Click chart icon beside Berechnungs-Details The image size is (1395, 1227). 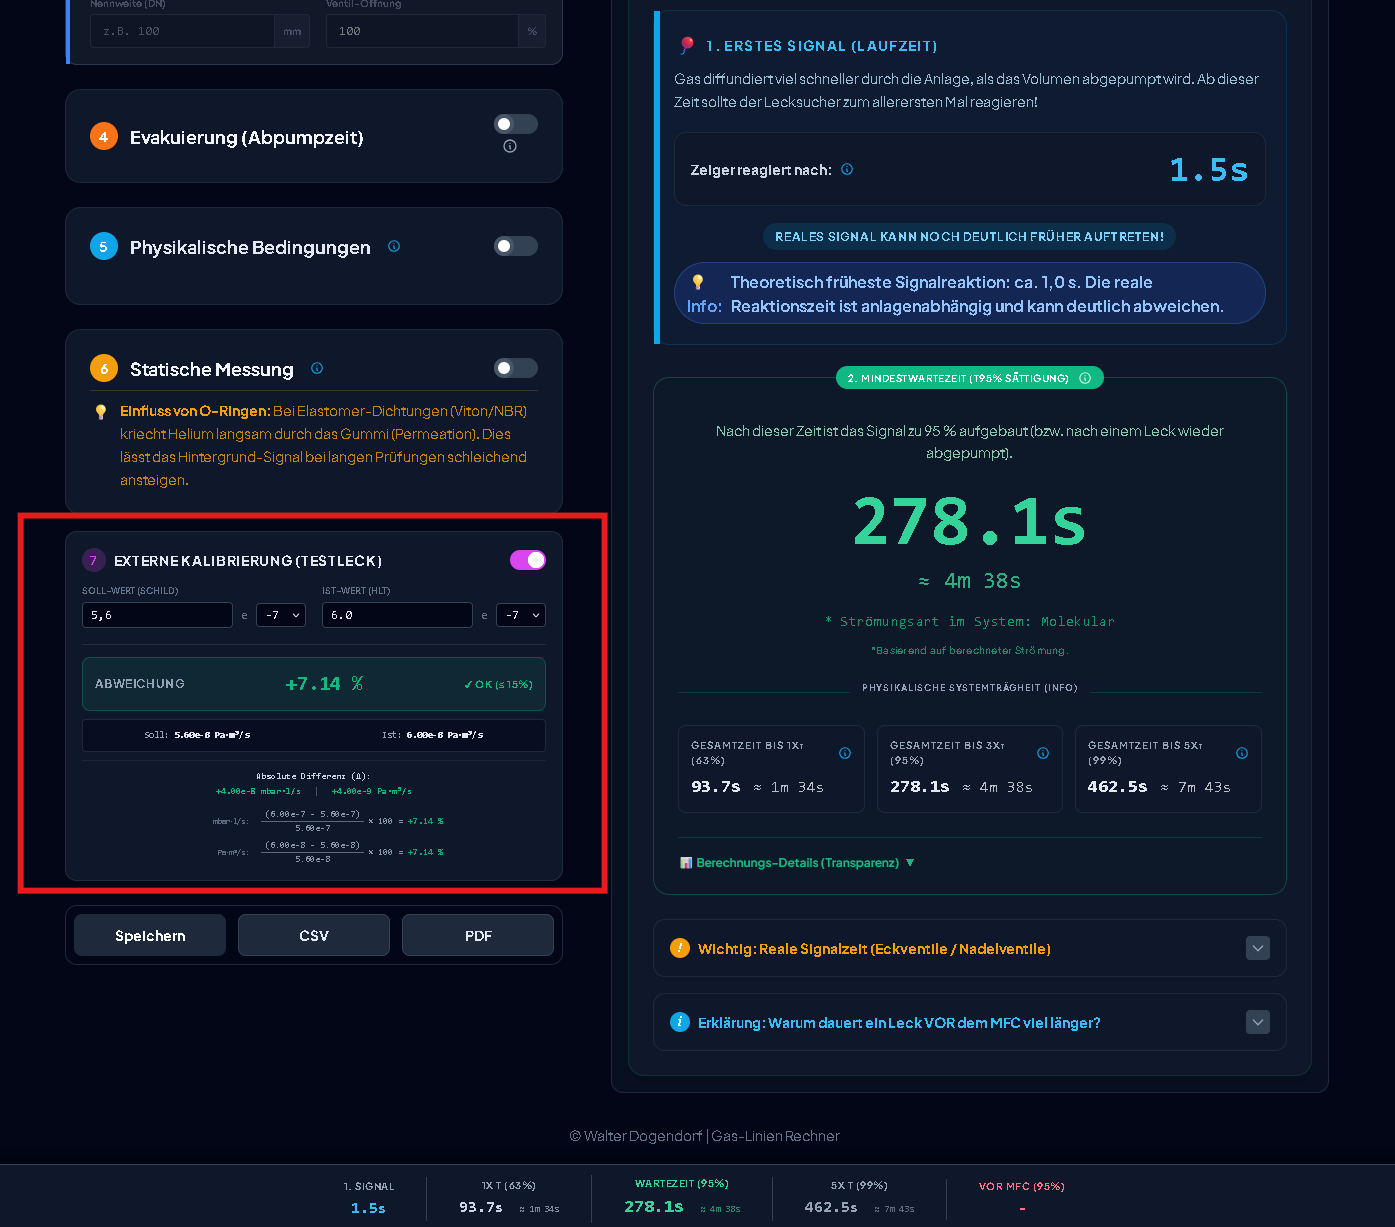[686, 863]
